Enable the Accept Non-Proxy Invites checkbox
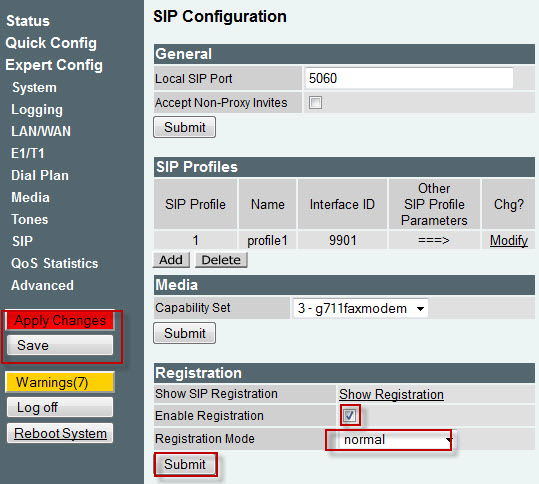Viewport: 539px width, 484px height. 315,102
